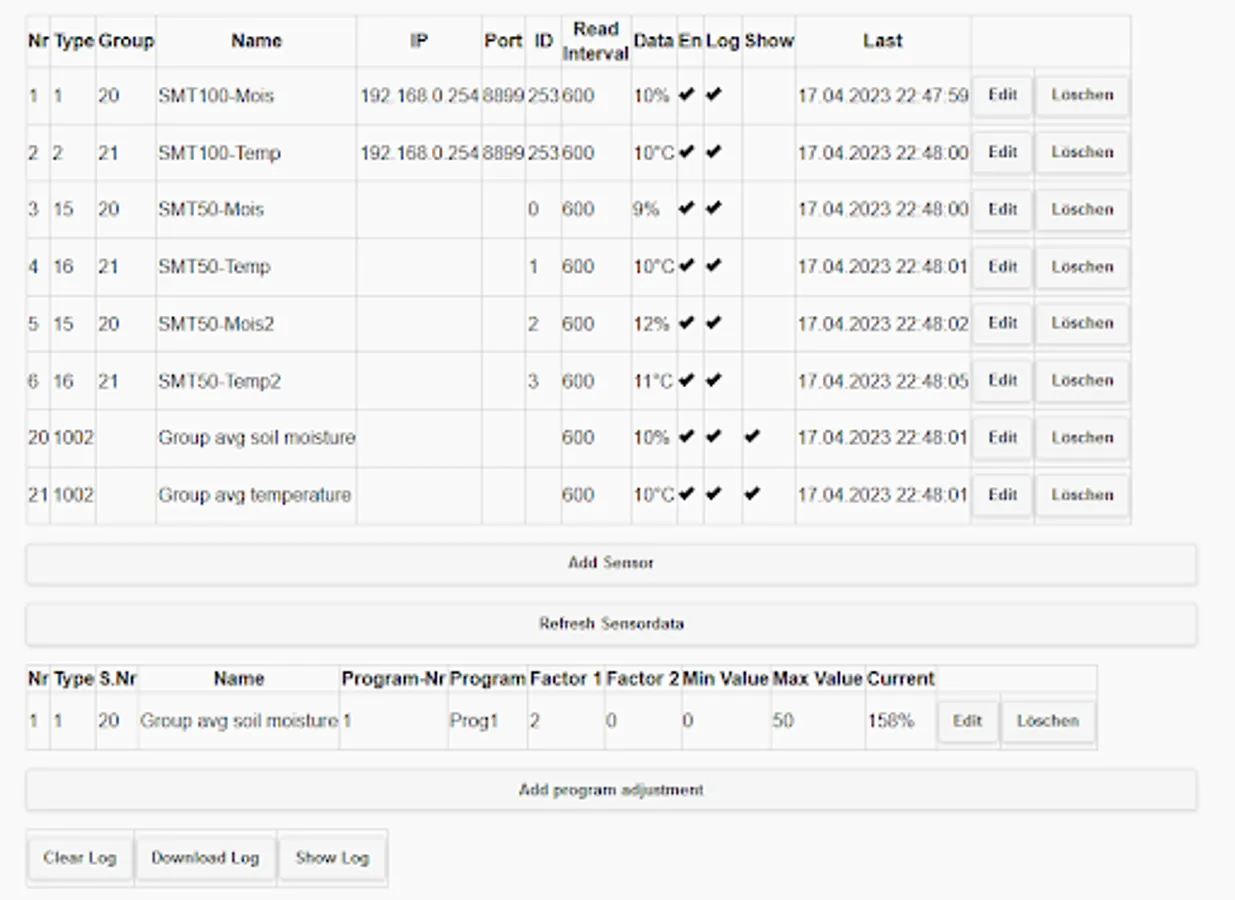Click the Read Interval column header

click(596, 41)
